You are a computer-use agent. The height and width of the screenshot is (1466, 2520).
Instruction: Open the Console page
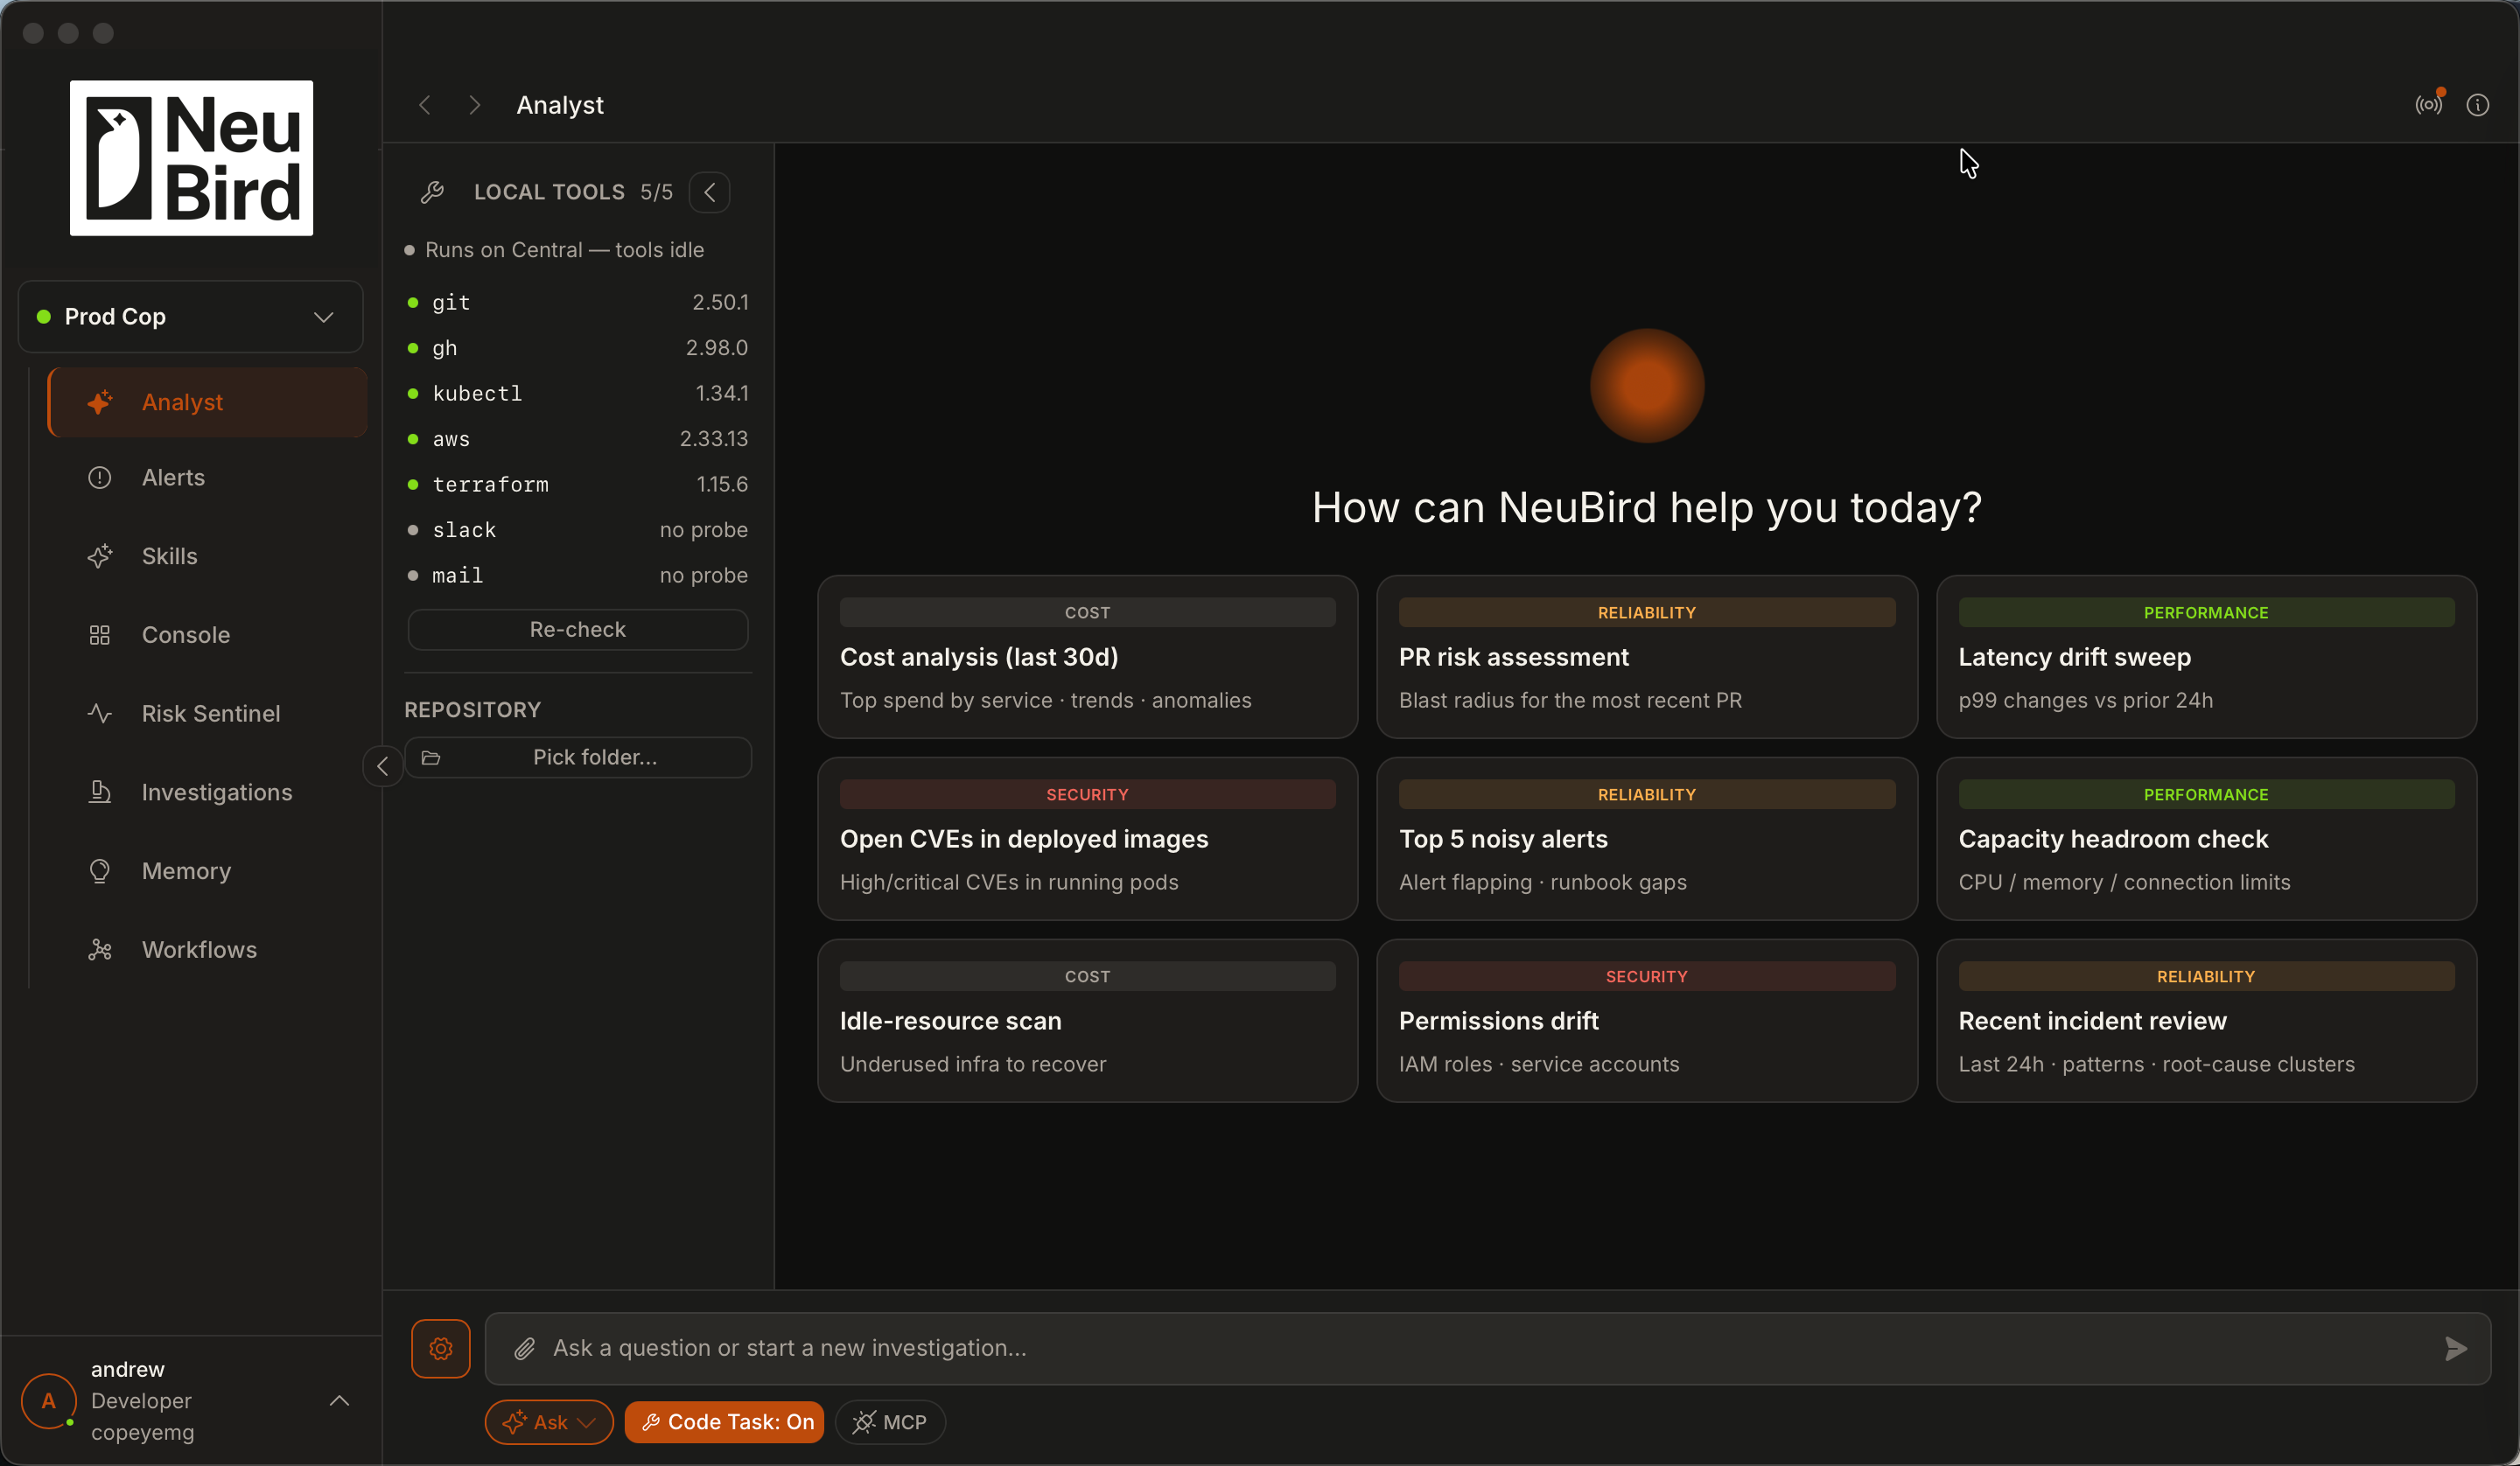(x=208, y=635)
